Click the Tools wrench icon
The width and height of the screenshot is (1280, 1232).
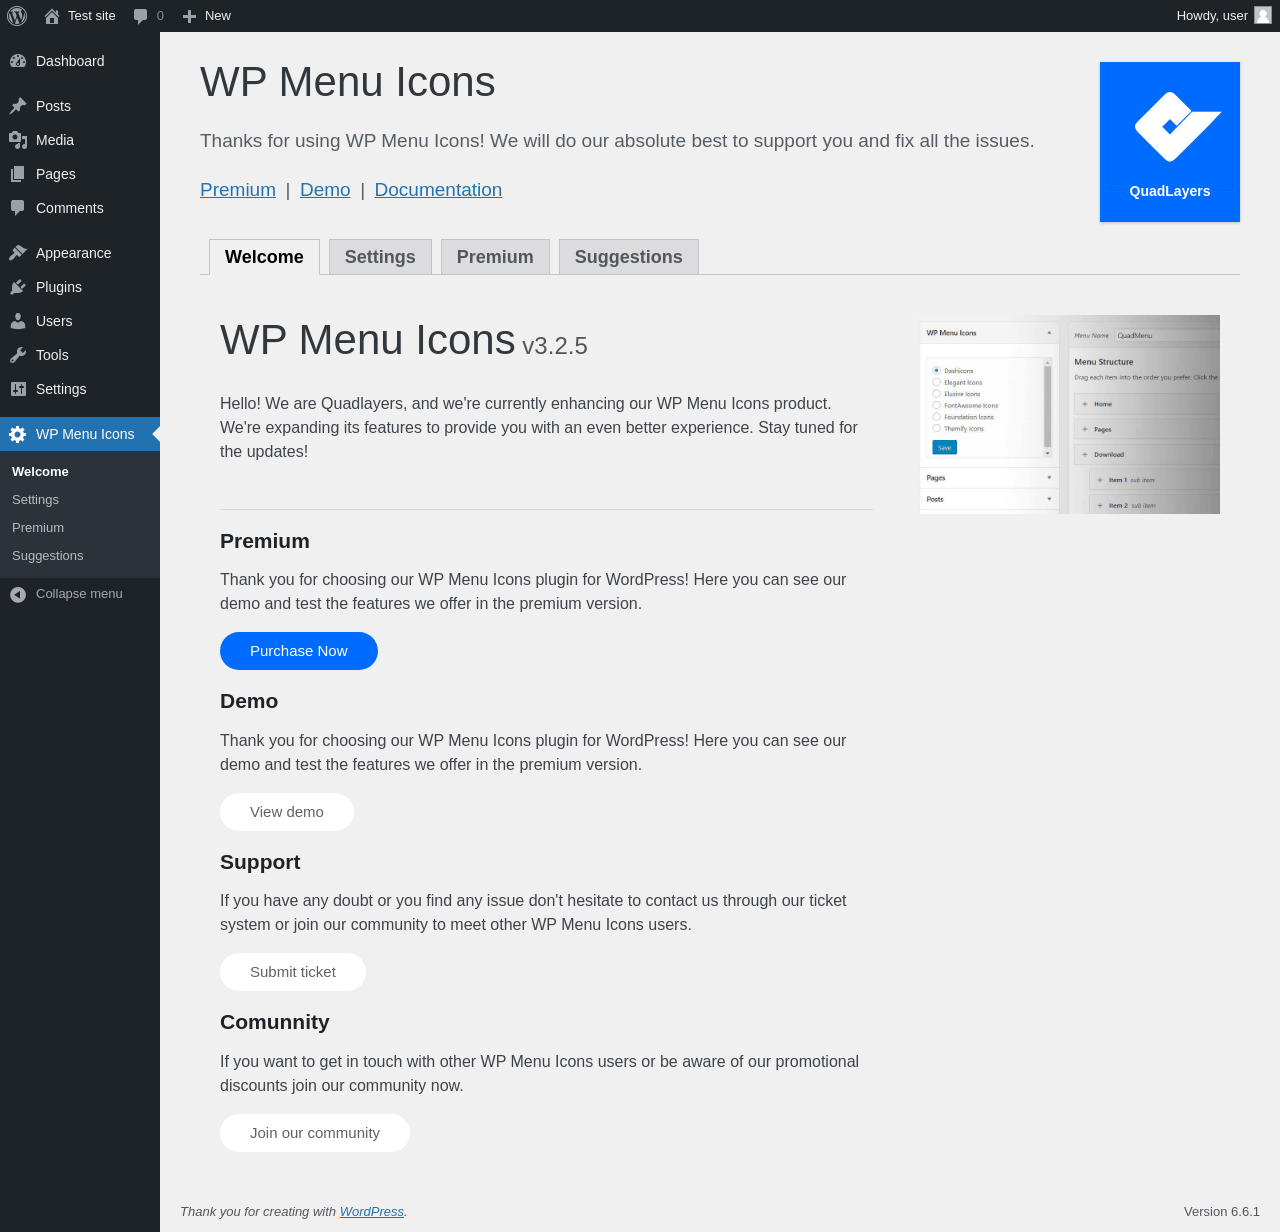click(18, 355)
